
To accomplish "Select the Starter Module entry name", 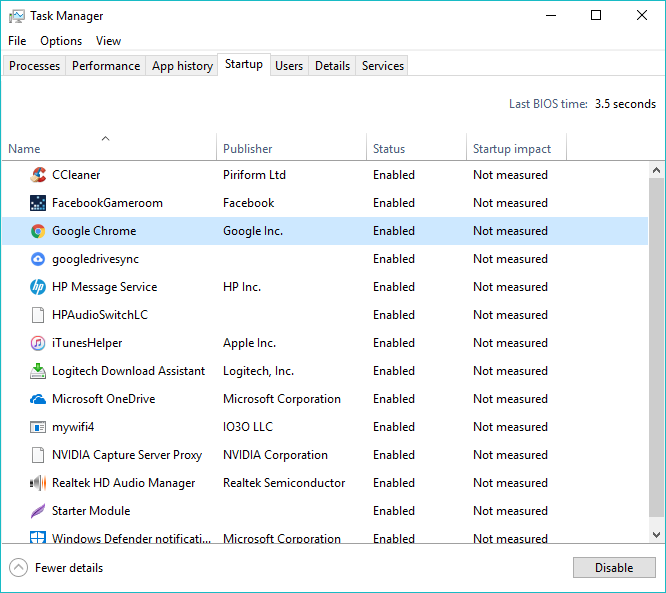I will pos(91,511).
